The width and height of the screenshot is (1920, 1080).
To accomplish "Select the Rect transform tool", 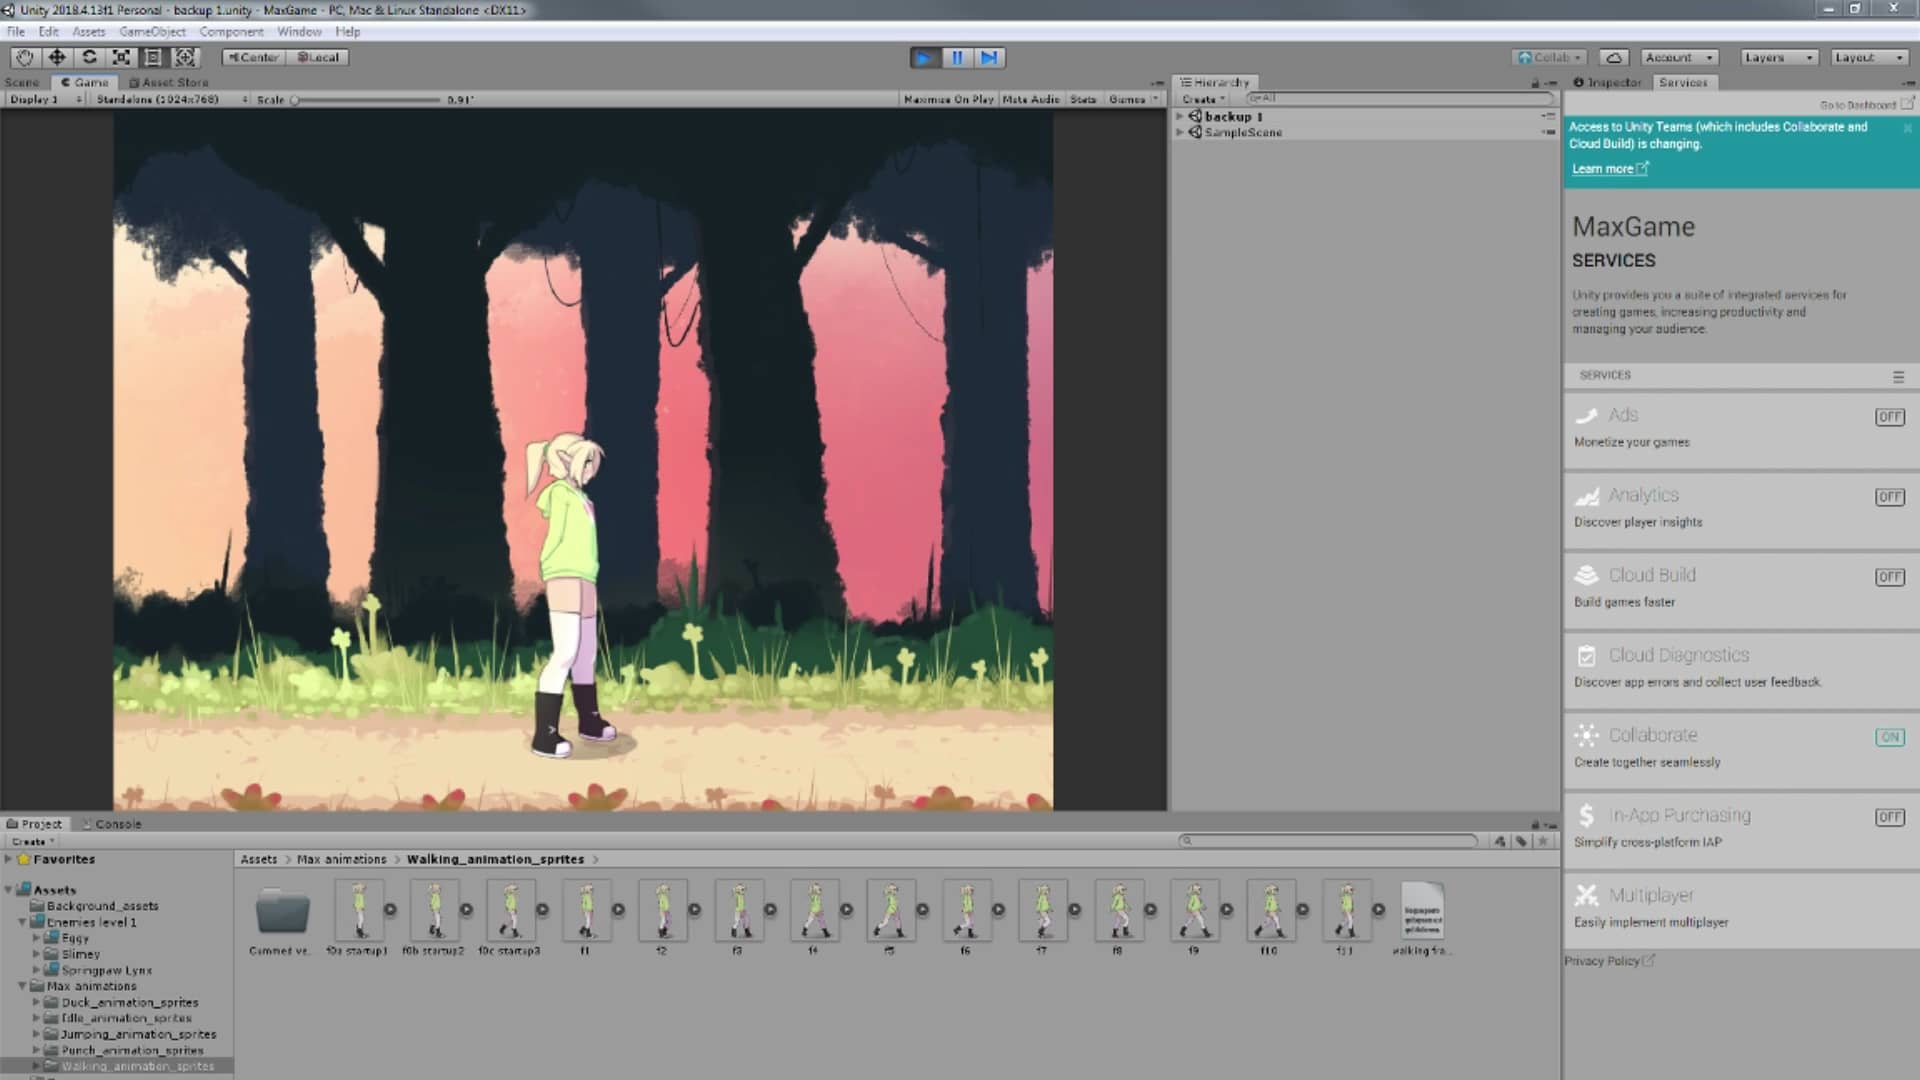I will click(154, 57).
